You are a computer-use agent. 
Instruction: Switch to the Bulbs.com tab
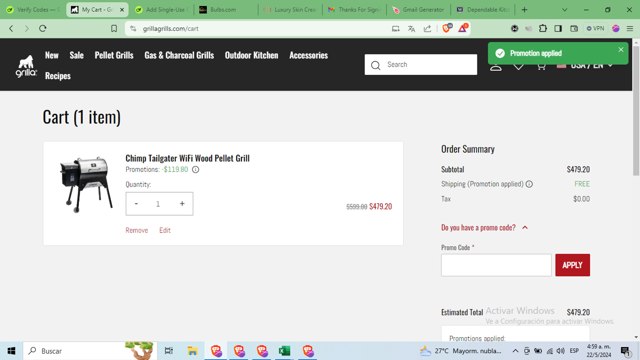pyautogui.click(x=225, y=9)
